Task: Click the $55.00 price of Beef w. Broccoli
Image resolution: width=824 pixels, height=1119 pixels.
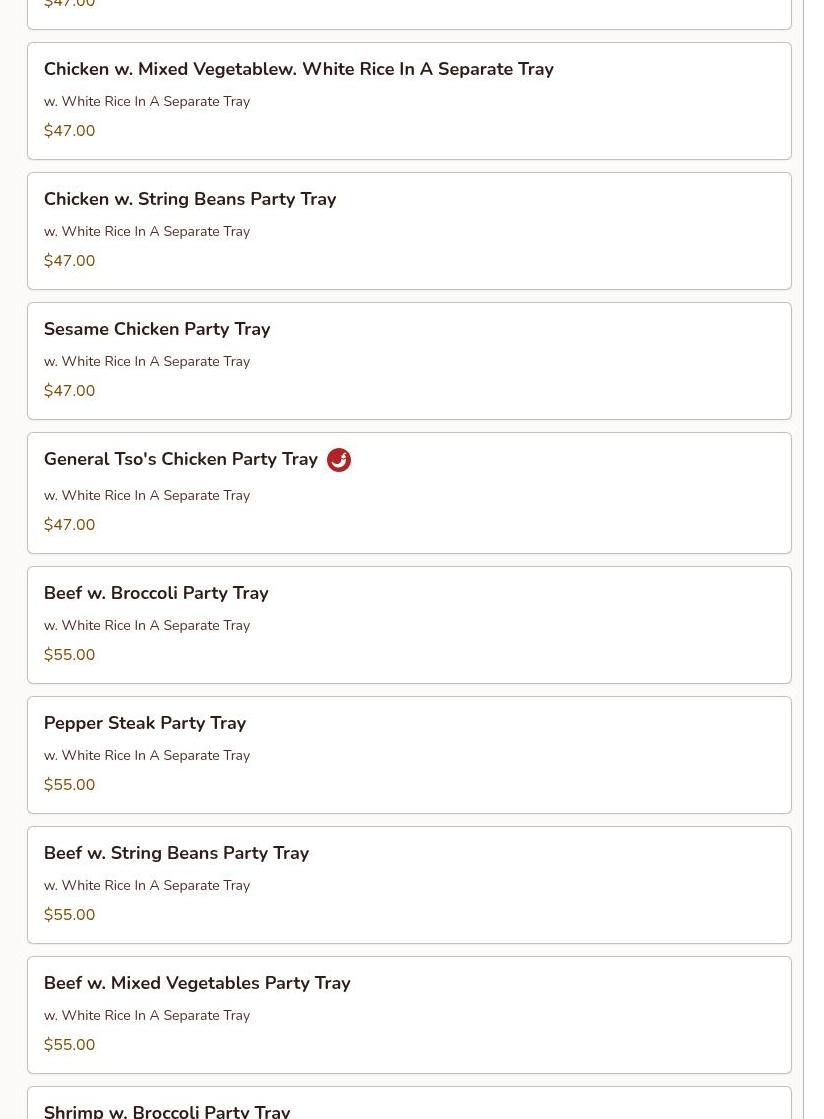Action: click(70, 655)
